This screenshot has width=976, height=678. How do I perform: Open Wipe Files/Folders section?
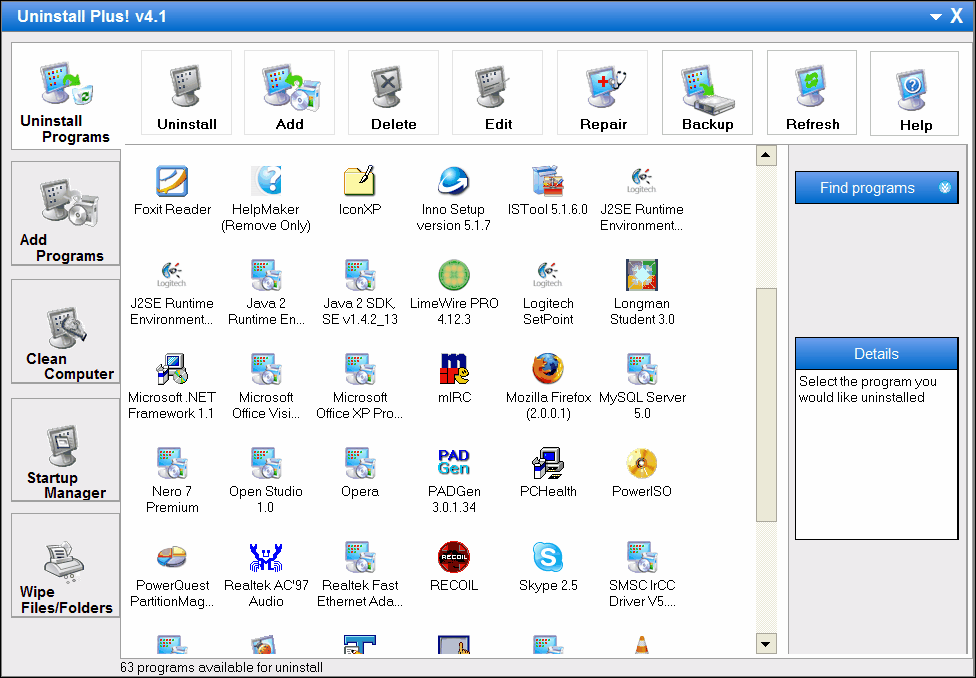click(x=66, y=566)
